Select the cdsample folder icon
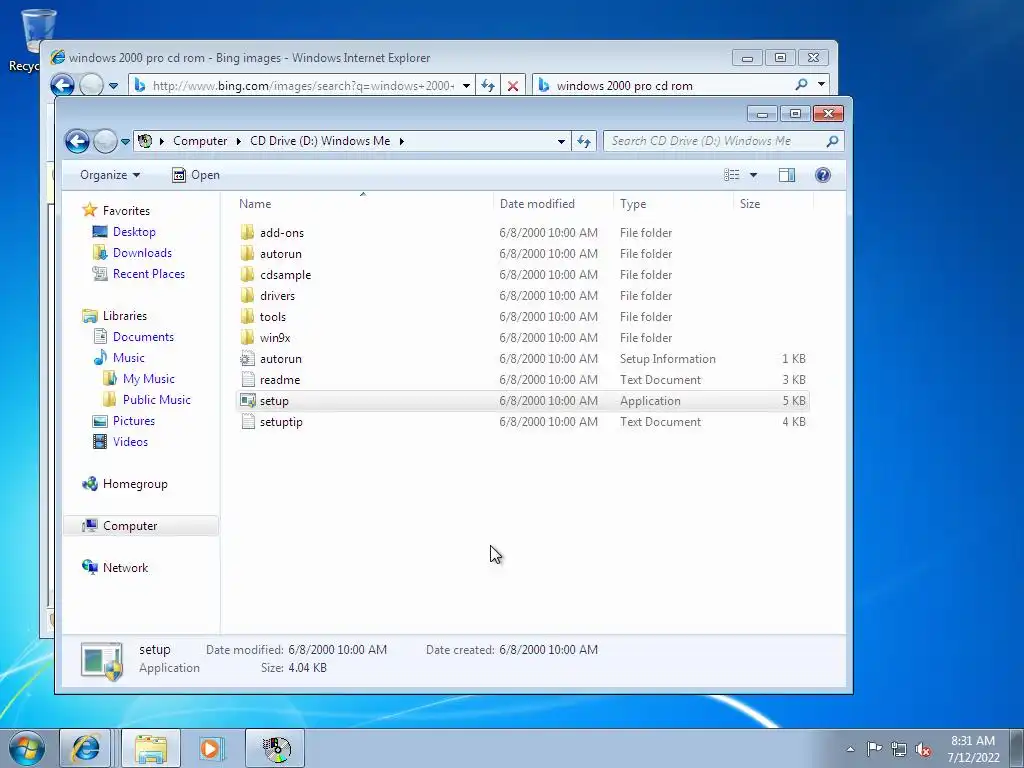1024x768 pixels. [248, 274]
